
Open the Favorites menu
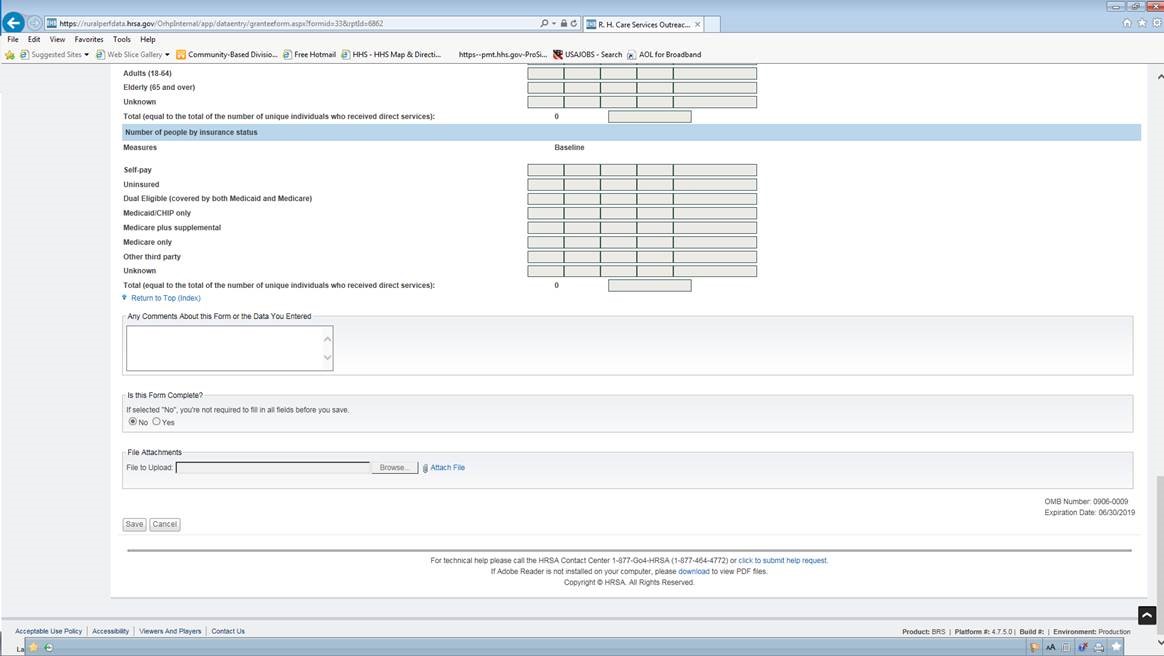pyautogui.click(x=88, y=39)
